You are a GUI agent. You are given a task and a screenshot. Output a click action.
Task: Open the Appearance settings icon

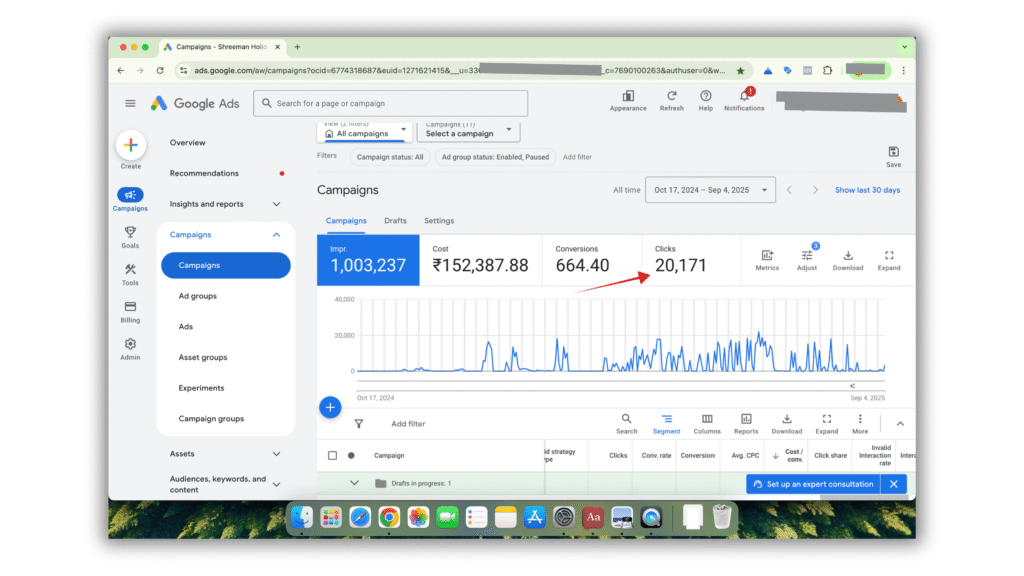[628, 97]
